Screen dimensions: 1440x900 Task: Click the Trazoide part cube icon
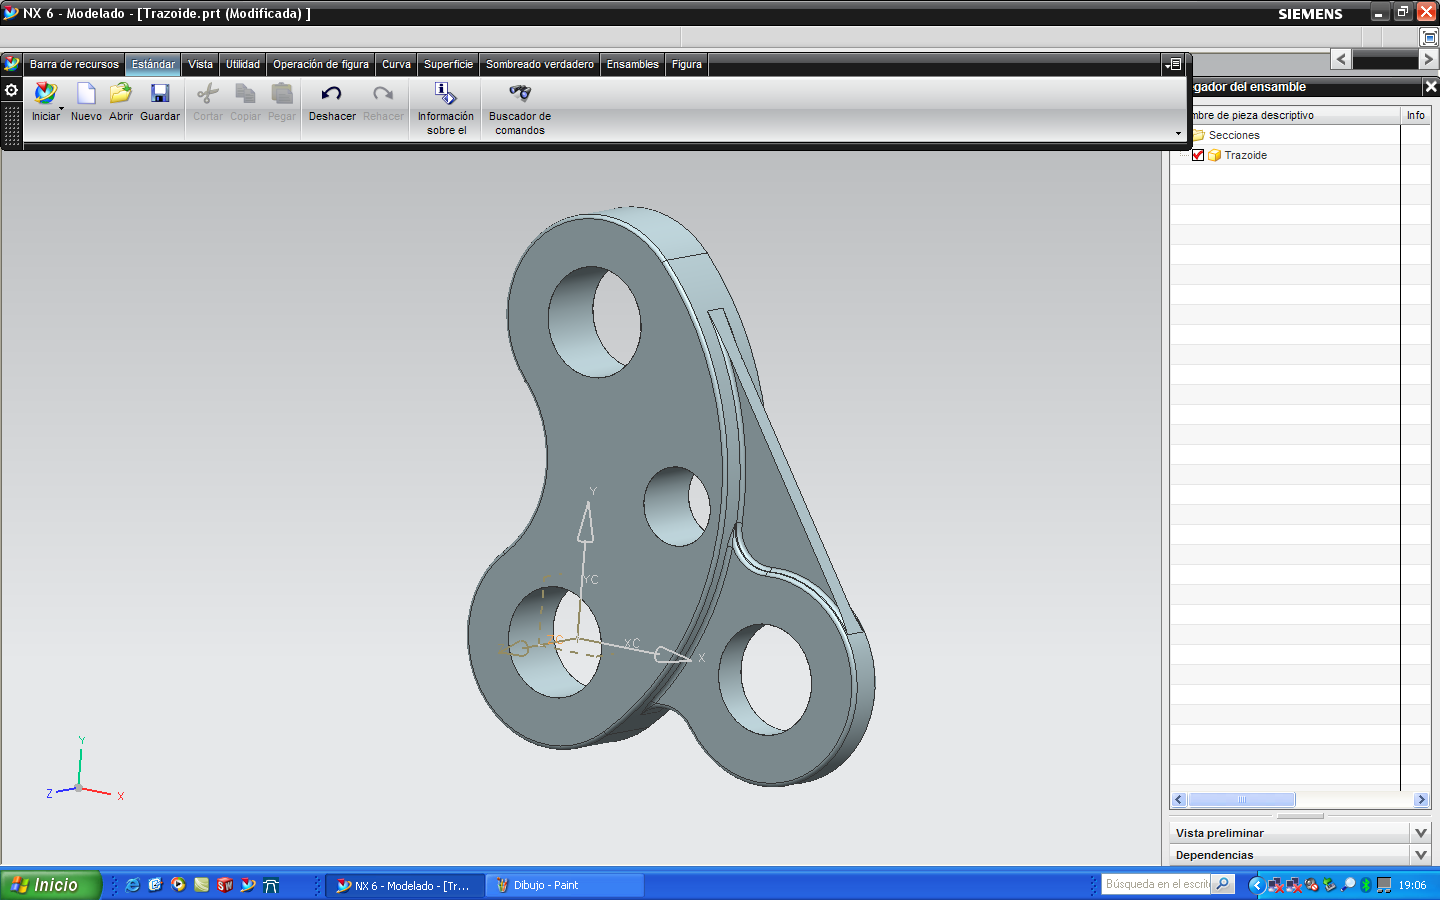pos(1214,155)
